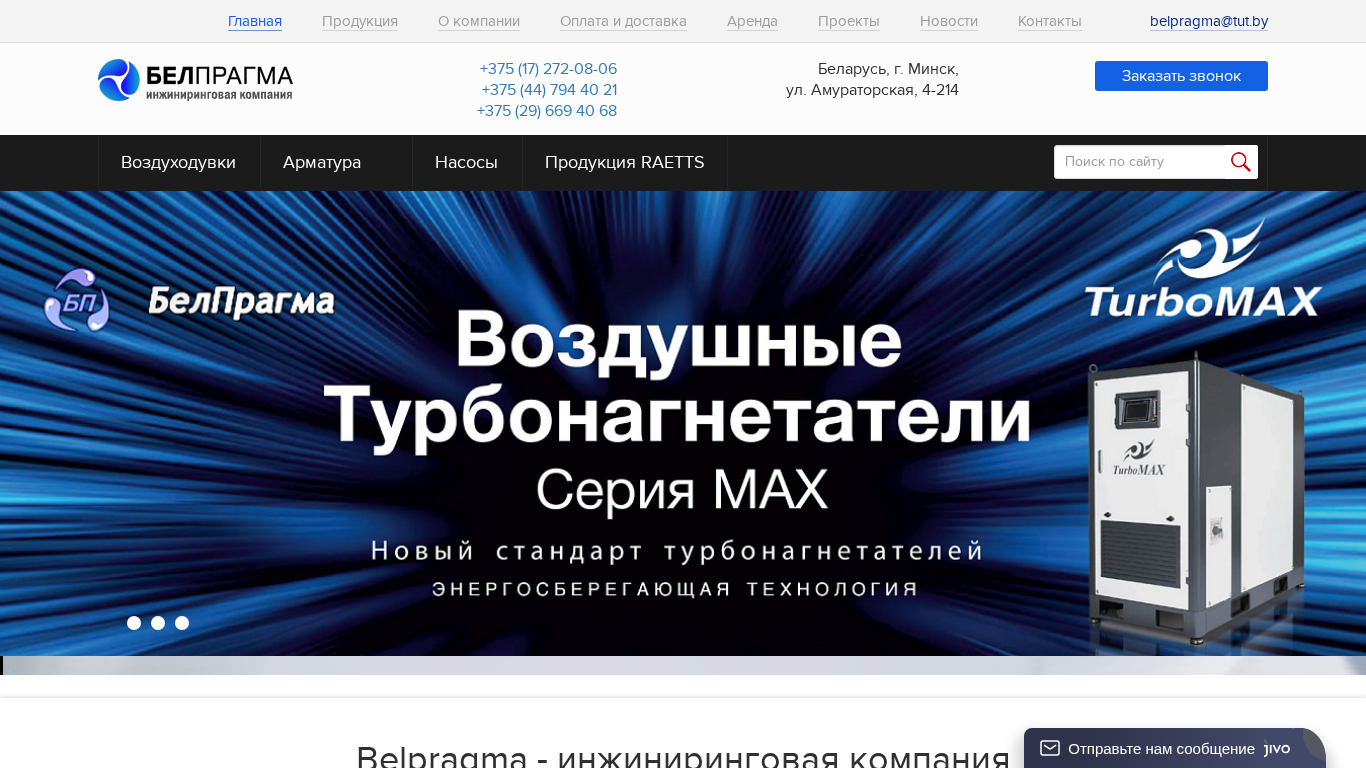Select the Насосы category
Image resolution: width=1366 pixels, height=768 pixels.
467,163
